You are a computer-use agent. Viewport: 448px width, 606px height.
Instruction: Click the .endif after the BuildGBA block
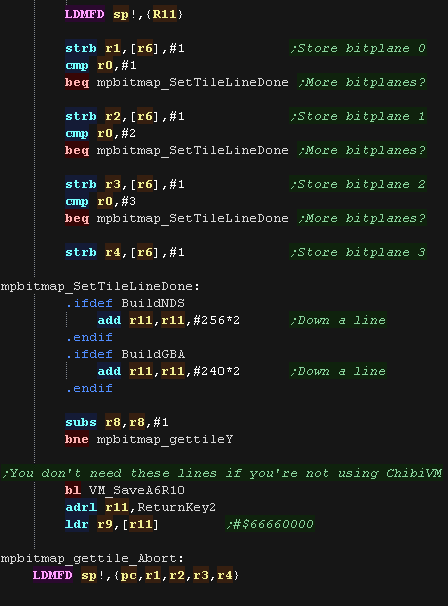(89, 388)
